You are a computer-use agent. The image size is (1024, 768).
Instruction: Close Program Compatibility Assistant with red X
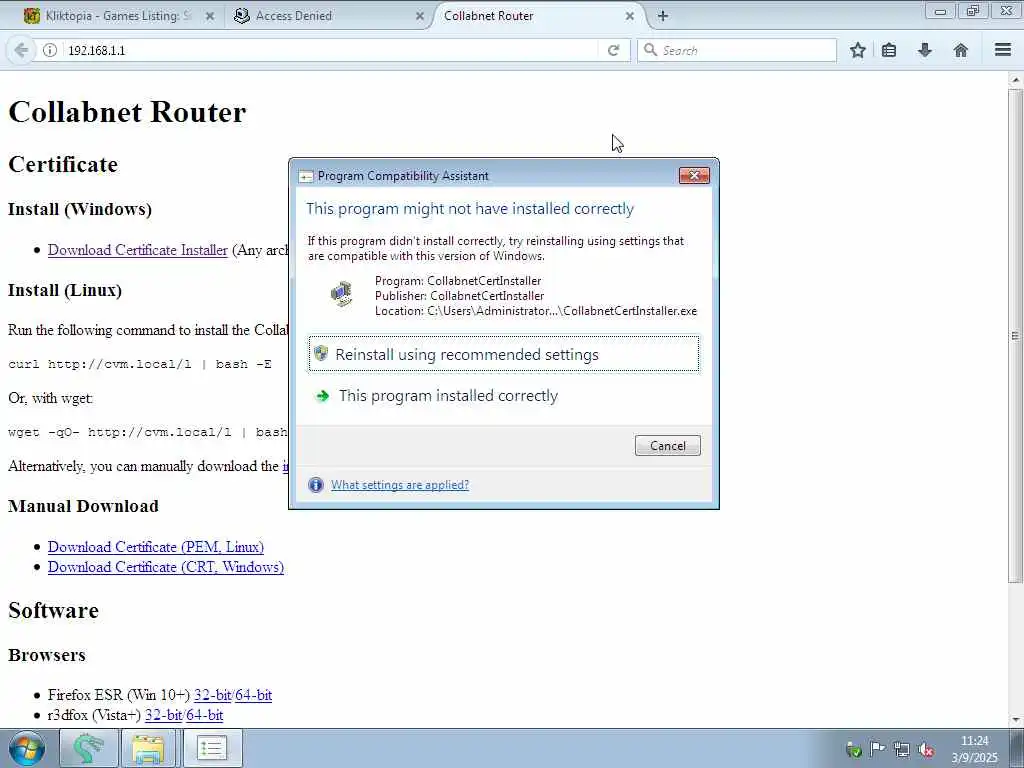point(694,175)
